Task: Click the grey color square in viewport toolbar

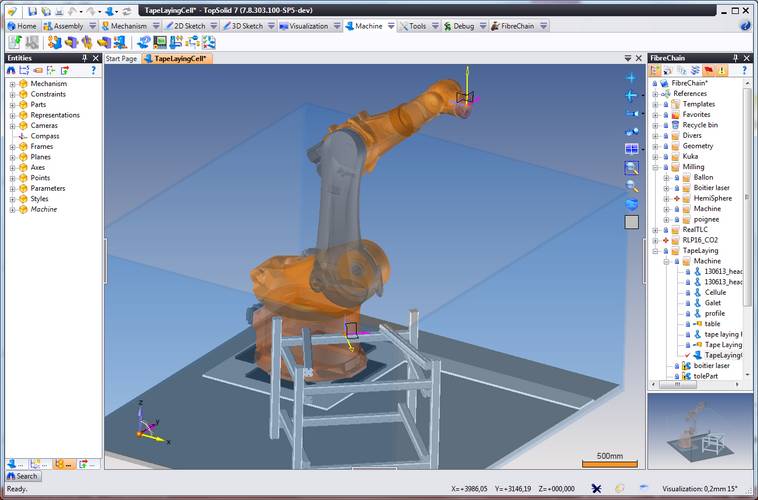Action: point(631,222)
